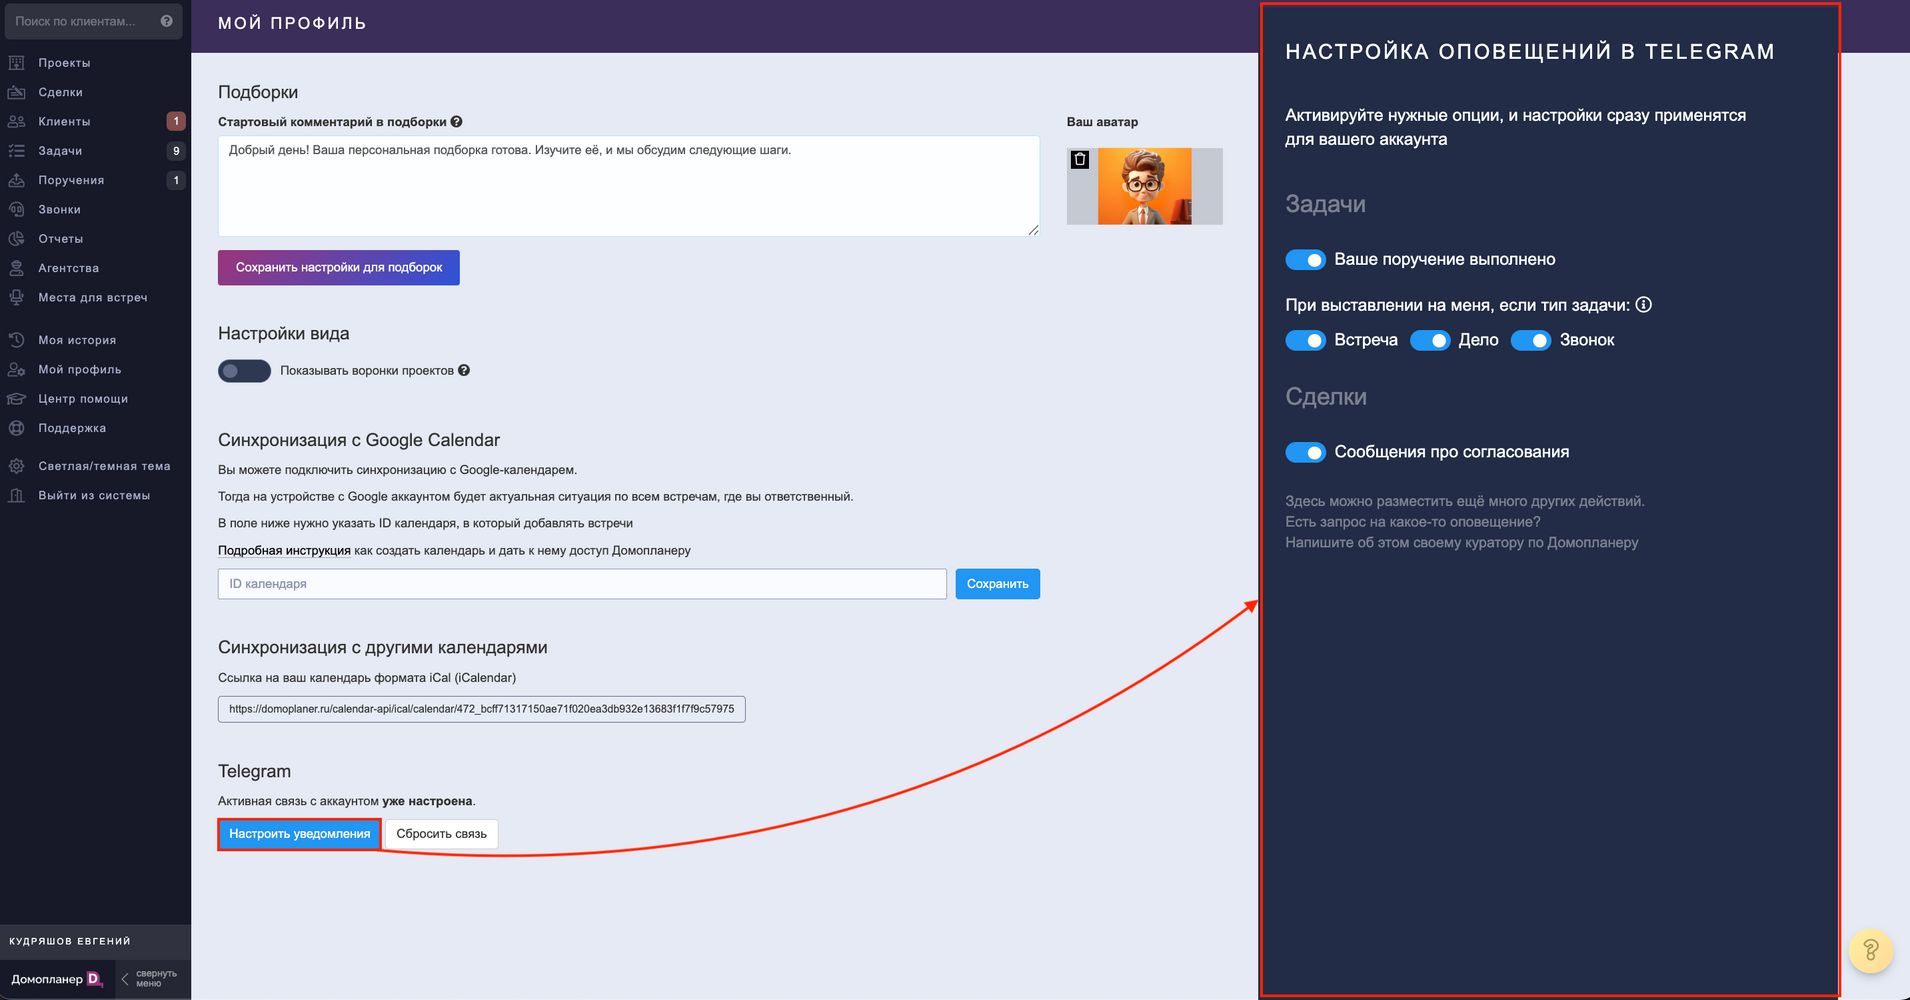Click help icon next to Стартовый комментарий
This screenshot has width=1910, height=1000.
(x=456, y=122)
